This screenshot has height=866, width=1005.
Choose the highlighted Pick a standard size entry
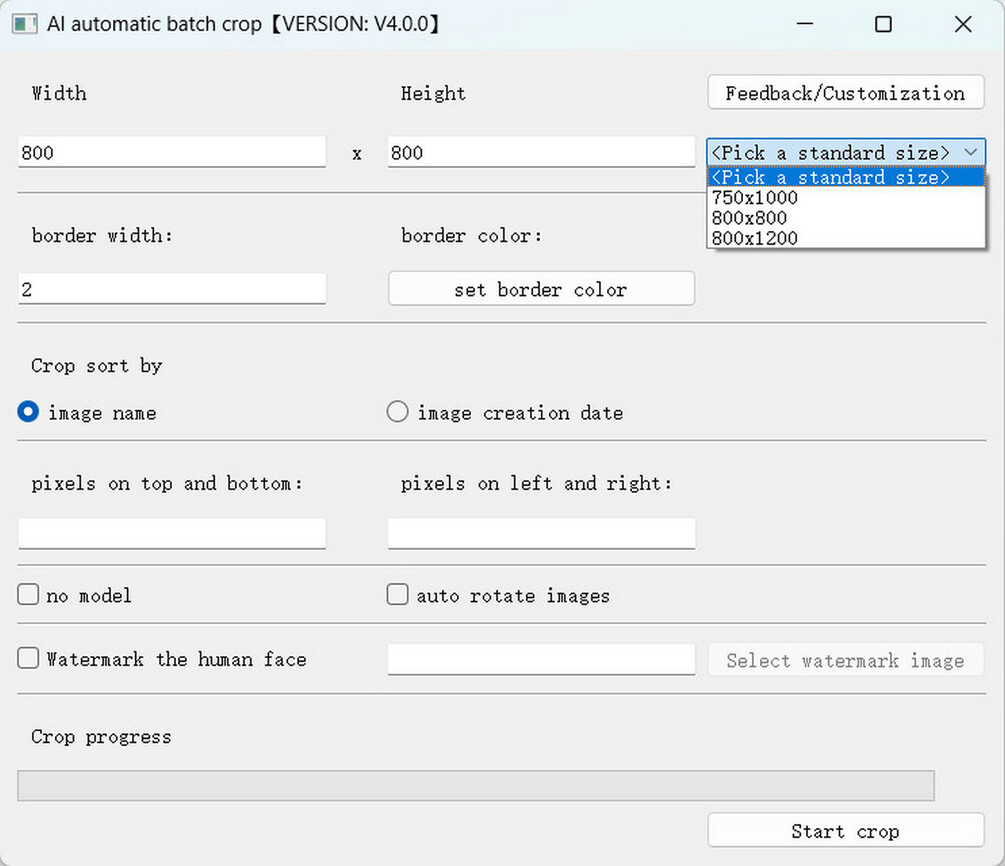coord(846,177)
